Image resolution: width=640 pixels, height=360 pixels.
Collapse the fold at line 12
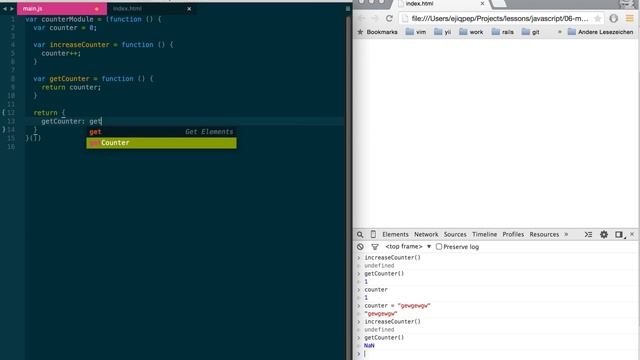pos(4,113)
